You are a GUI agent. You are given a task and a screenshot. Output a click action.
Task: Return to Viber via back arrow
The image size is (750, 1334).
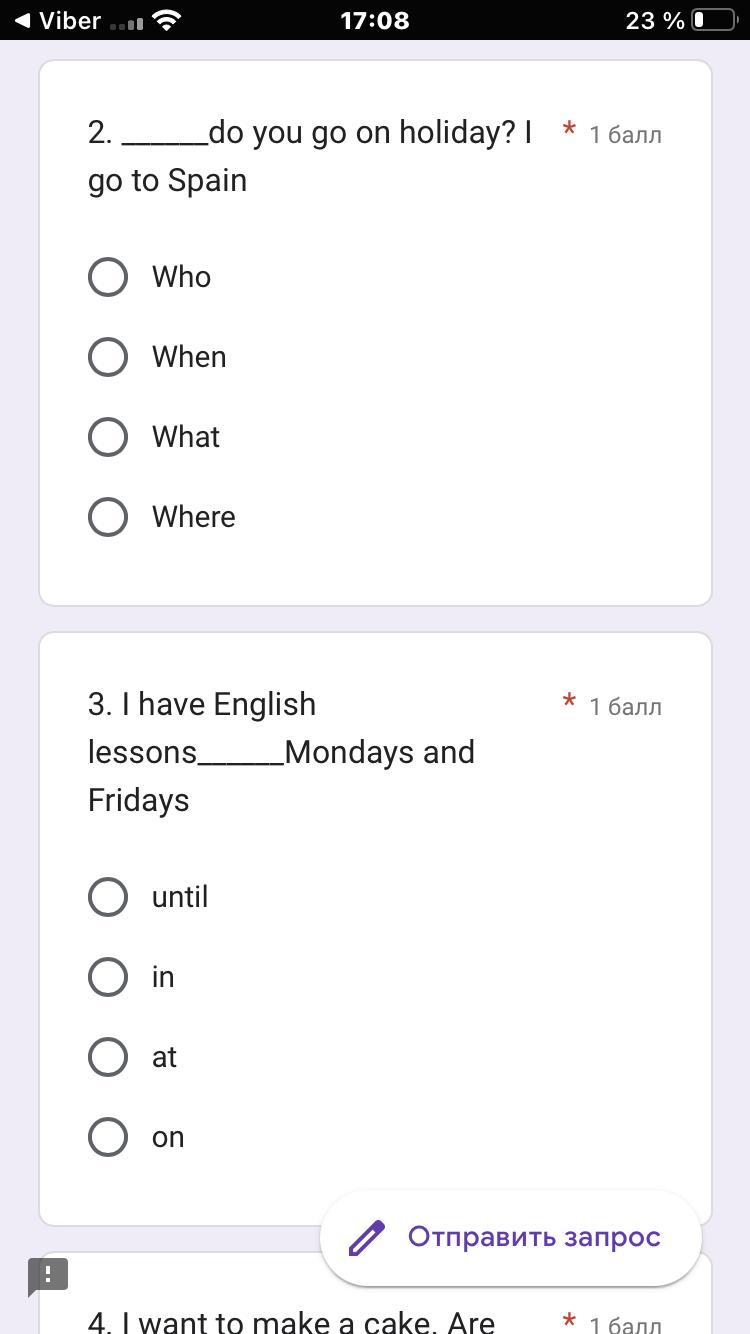coord(20,20)
